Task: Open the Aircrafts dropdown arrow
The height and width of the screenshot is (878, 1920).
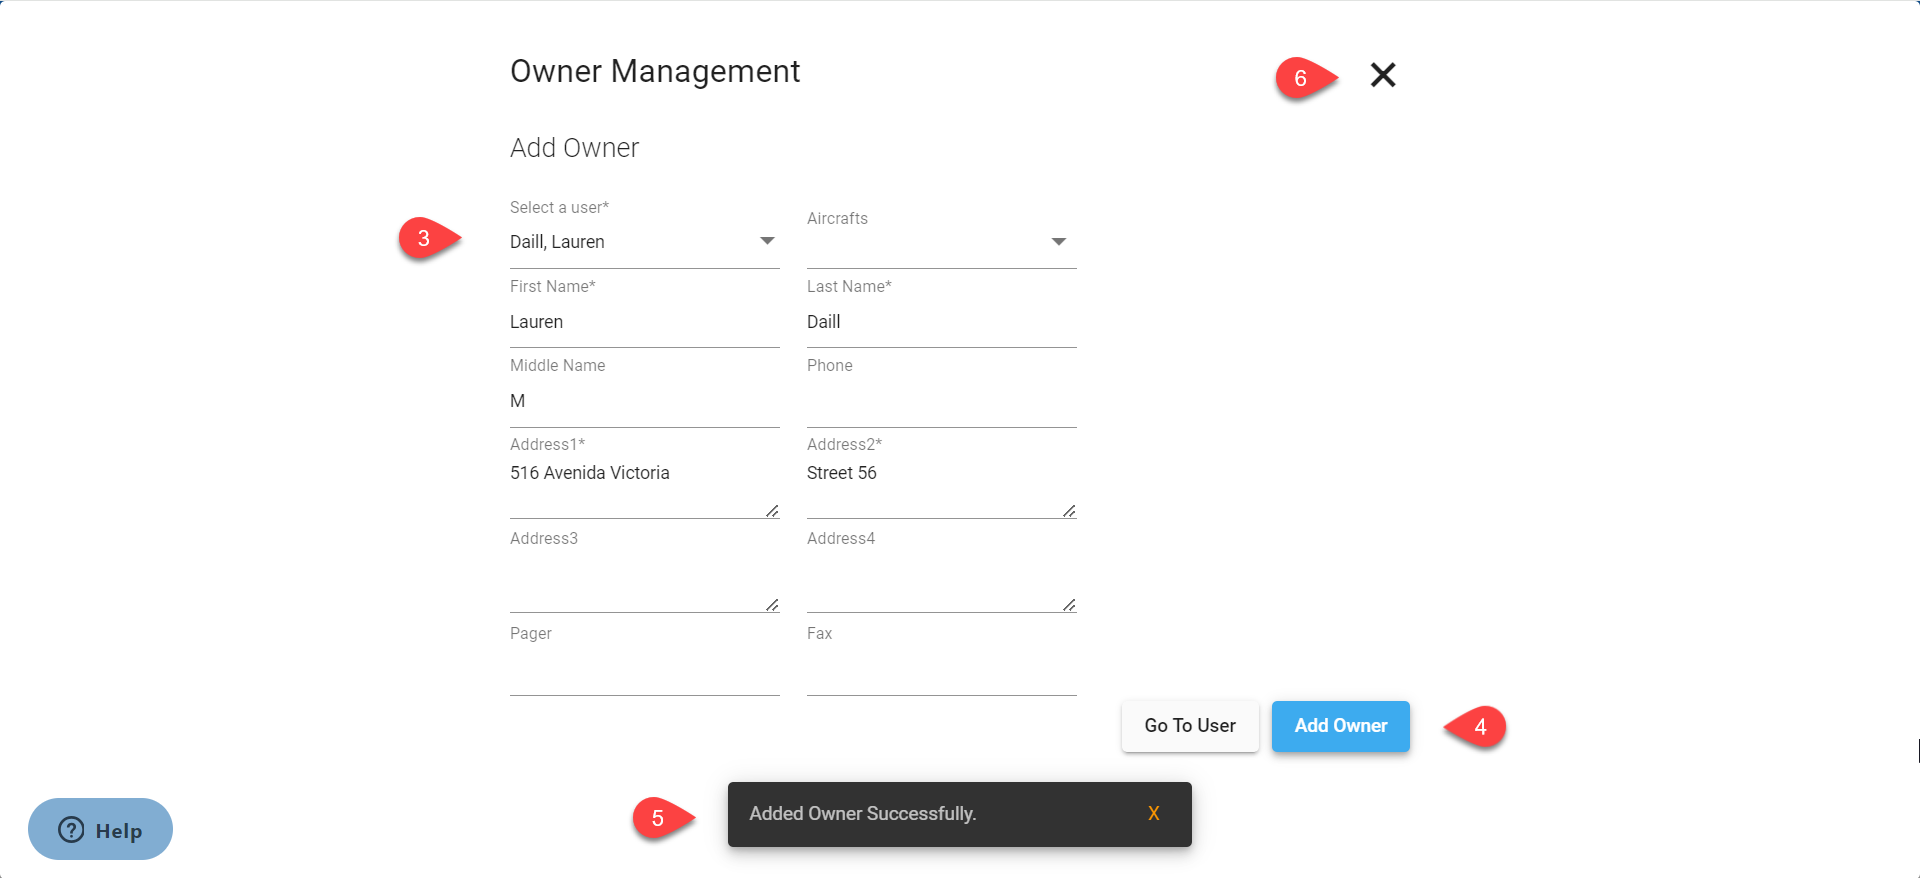Action: click(x=1058, y=242)
